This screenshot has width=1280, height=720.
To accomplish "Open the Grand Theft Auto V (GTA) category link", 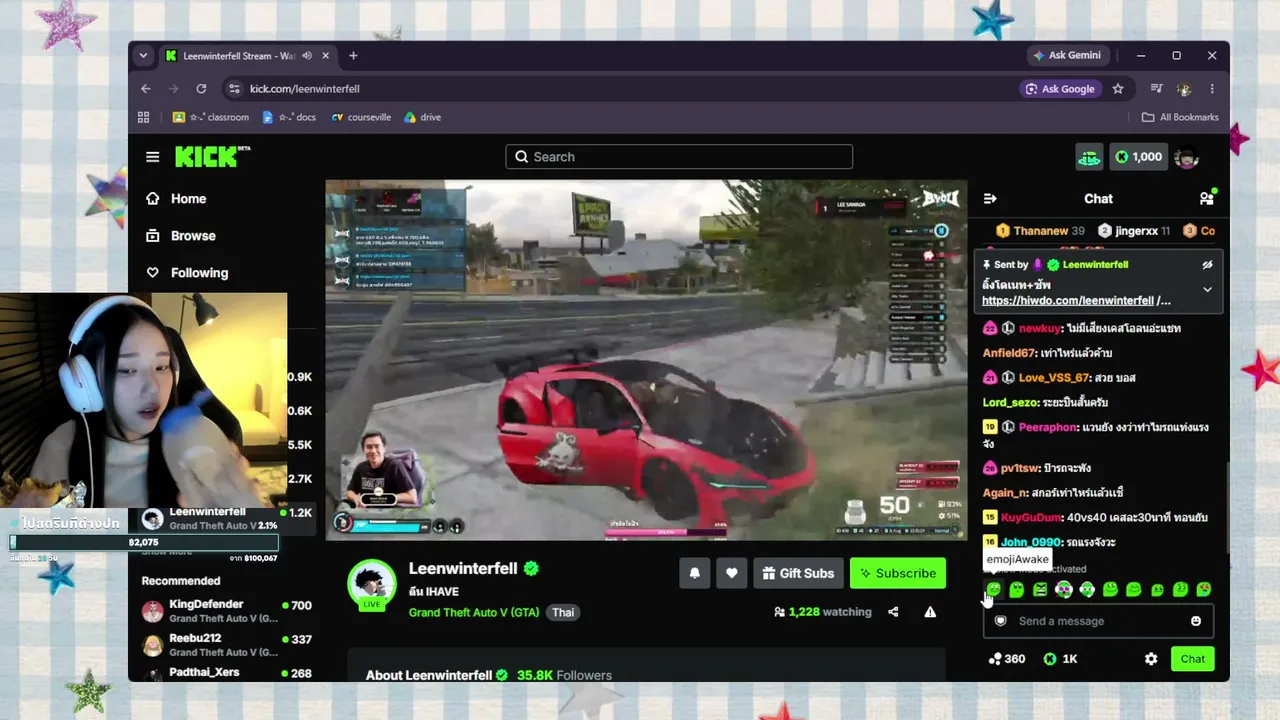I will tap(474, 612).
